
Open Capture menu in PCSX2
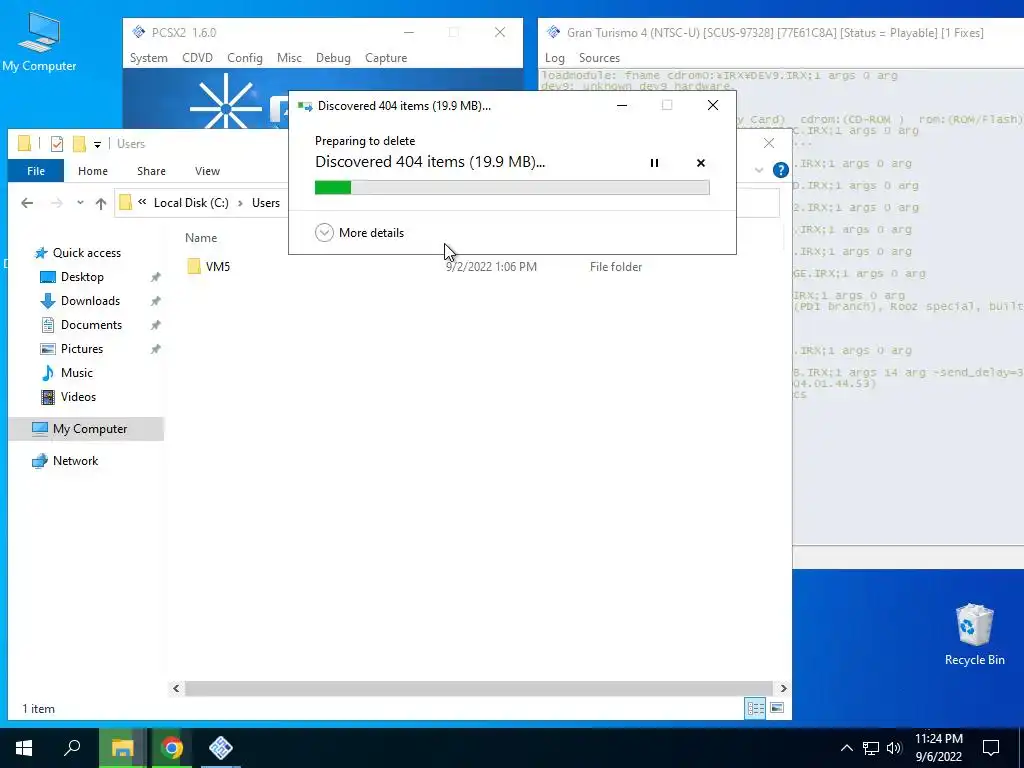point(386,57)
